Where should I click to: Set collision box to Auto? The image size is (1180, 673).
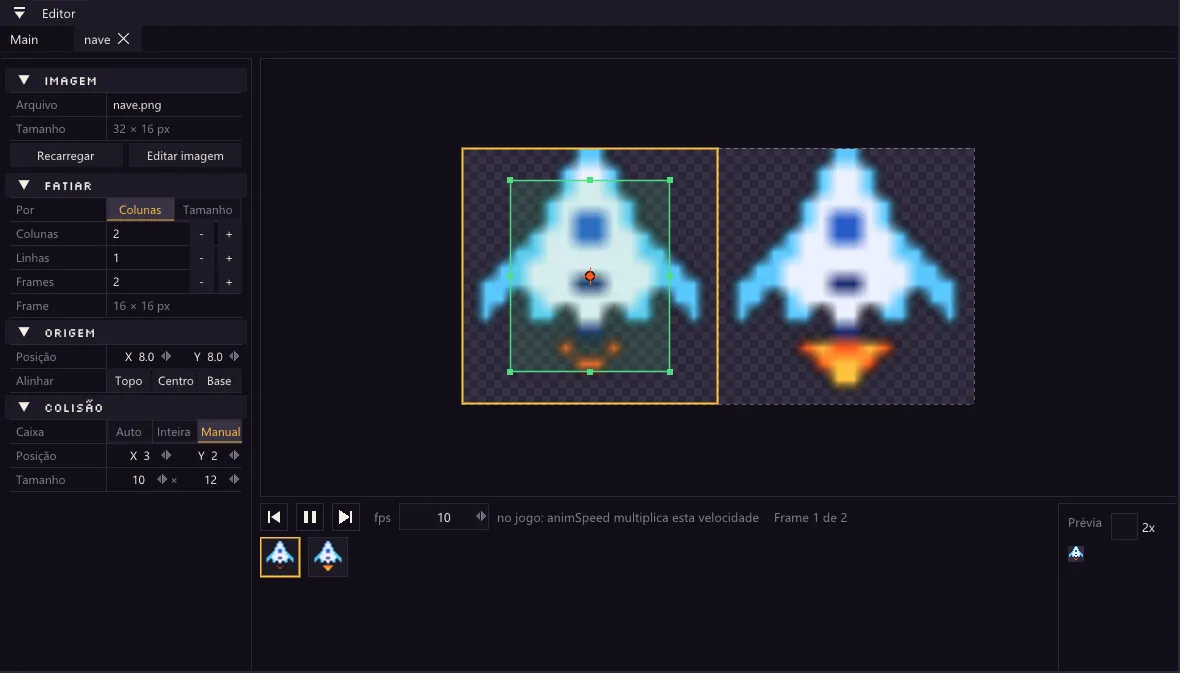pos(129,431)
